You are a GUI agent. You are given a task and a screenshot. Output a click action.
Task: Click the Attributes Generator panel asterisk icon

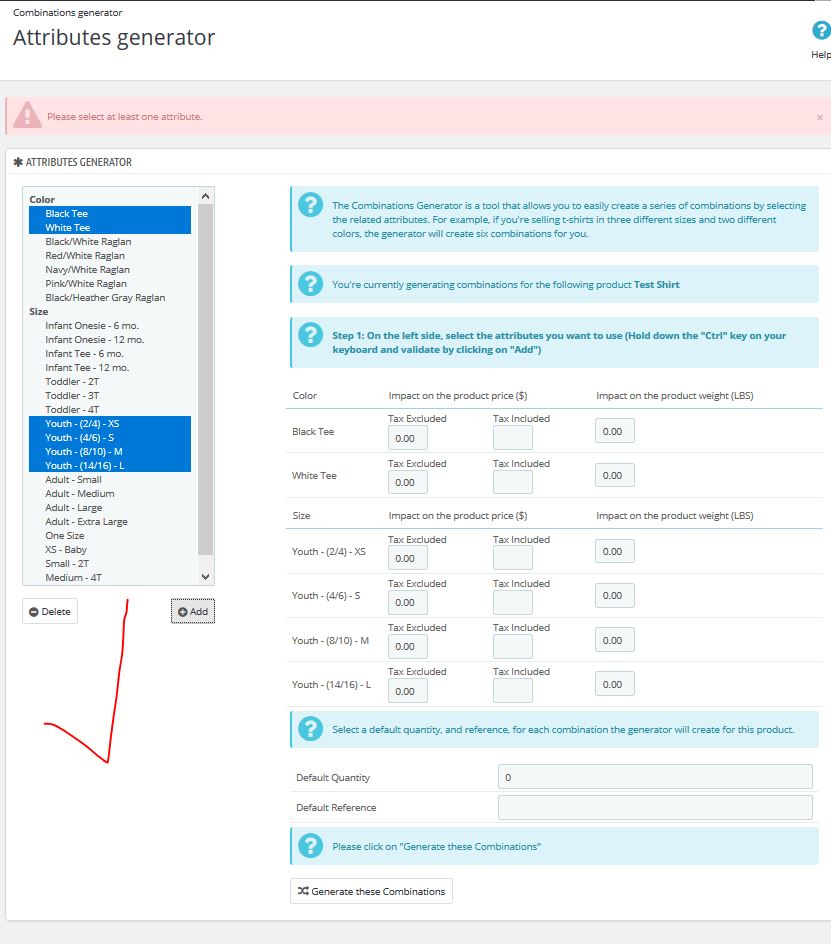click(x=18, y=162)
